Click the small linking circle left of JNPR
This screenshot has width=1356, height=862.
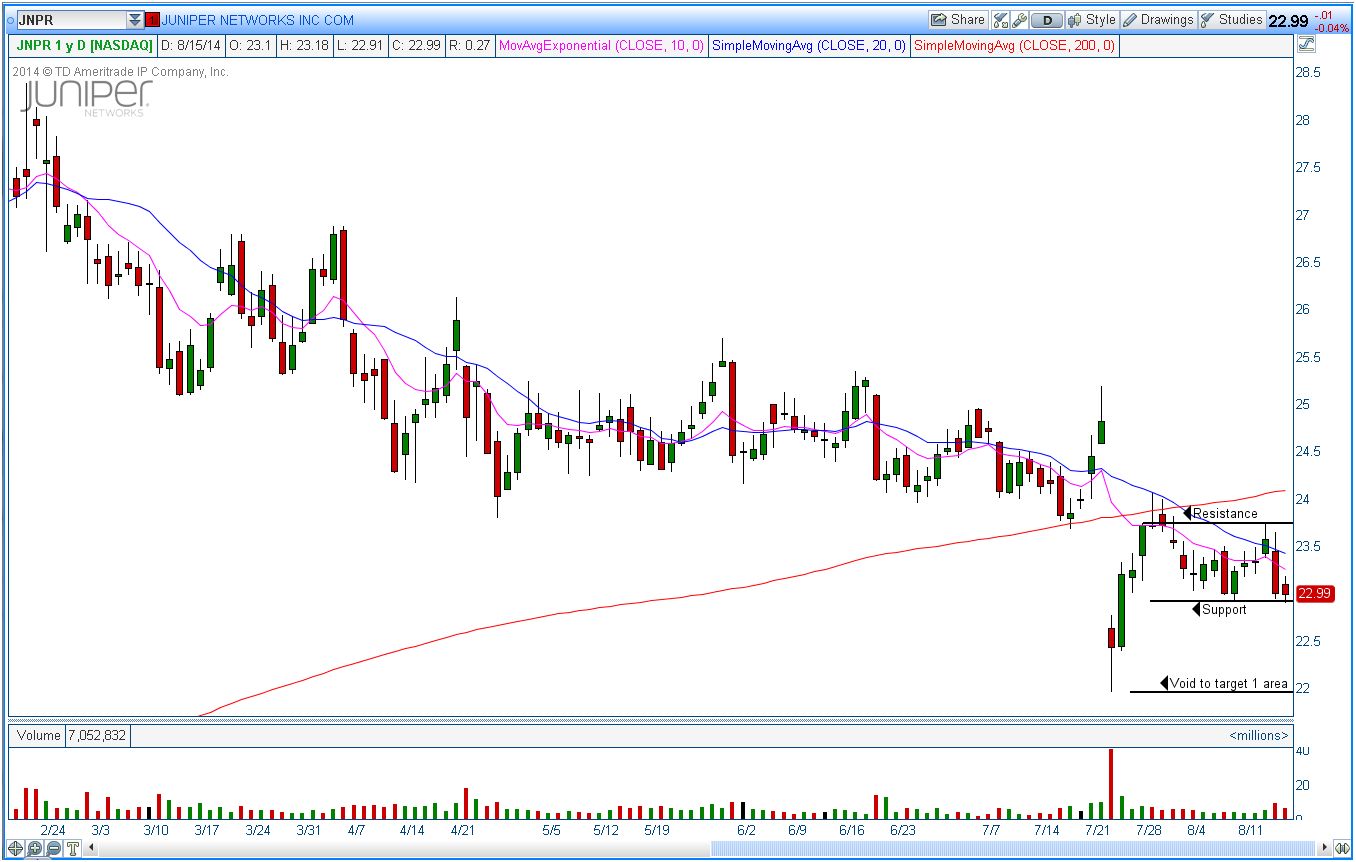[9, 20]
